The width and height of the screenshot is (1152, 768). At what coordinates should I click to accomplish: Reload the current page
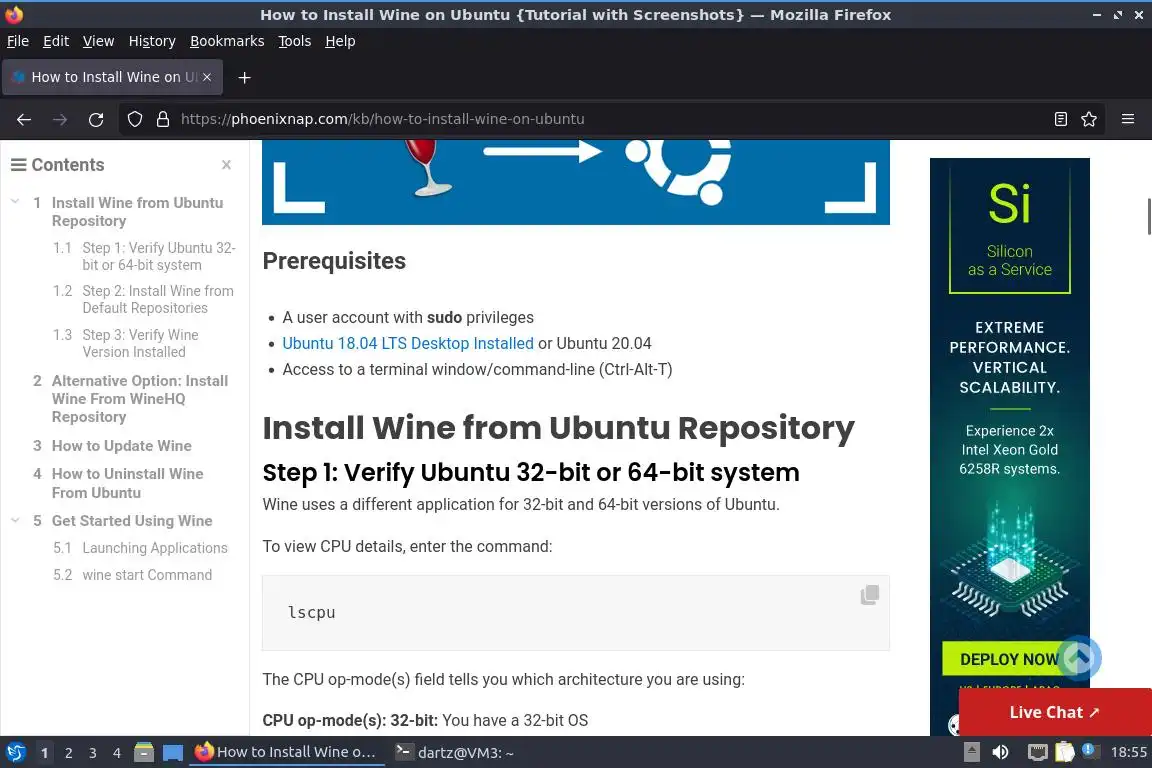(x=96, y=119)
